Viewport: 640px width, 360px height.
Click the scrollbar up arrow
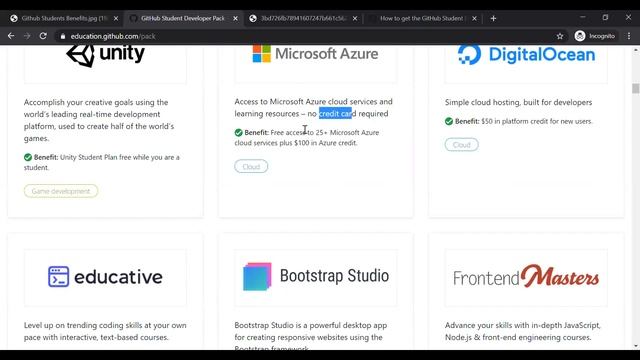(x=635, y=49)
